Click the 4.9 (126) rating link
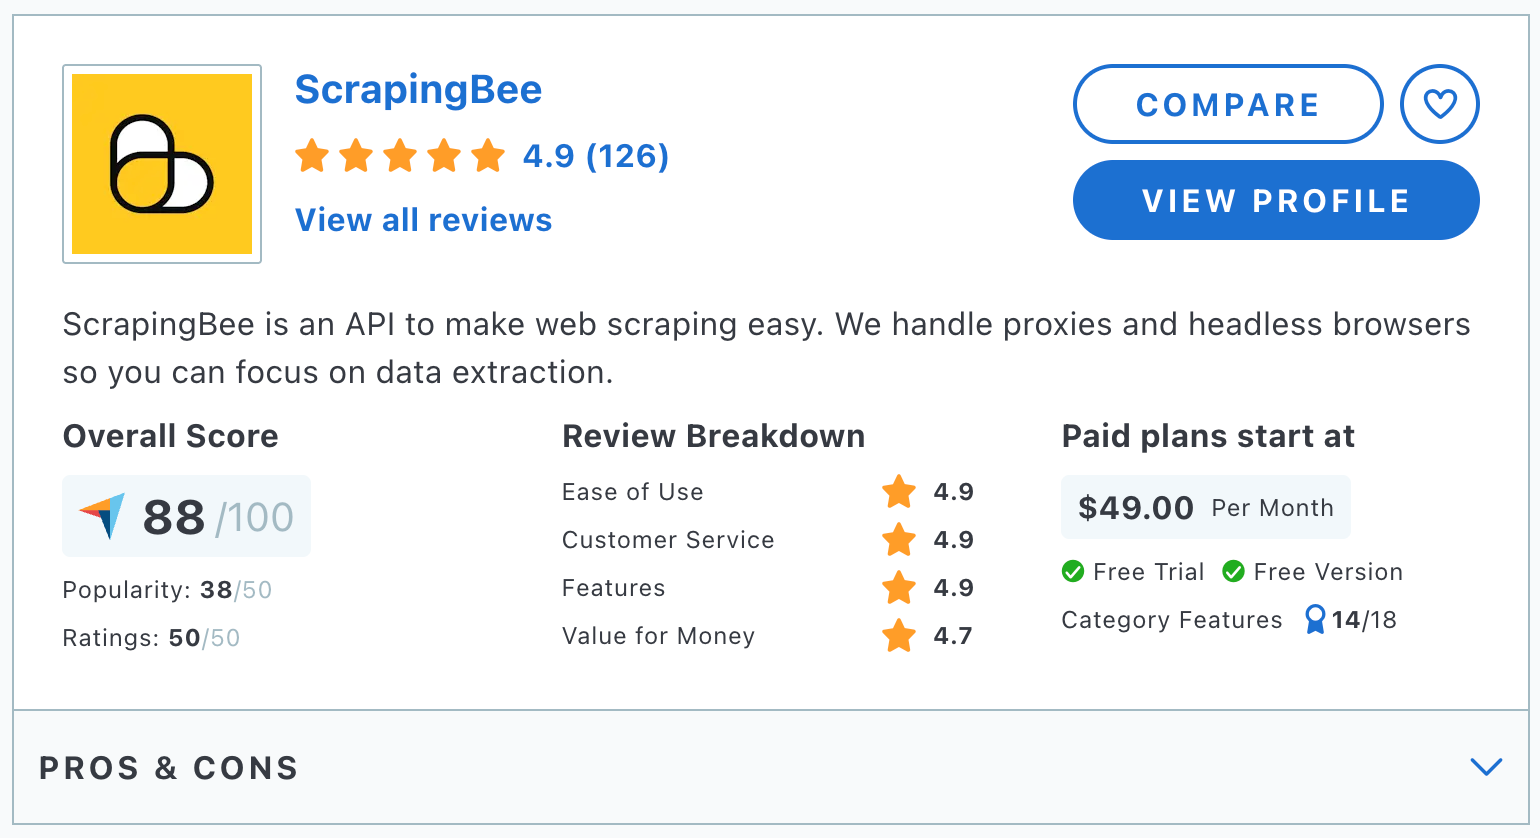 click(596, 156)
